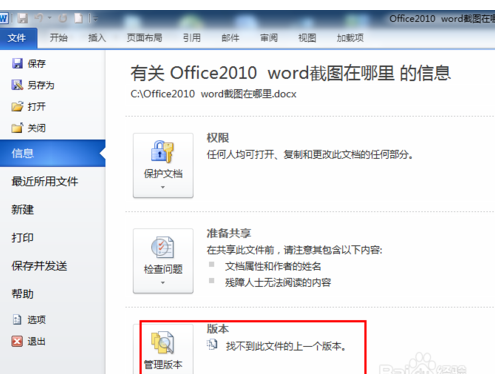Click the 选项 icon in the sidebar

click(x=17, y=320)
